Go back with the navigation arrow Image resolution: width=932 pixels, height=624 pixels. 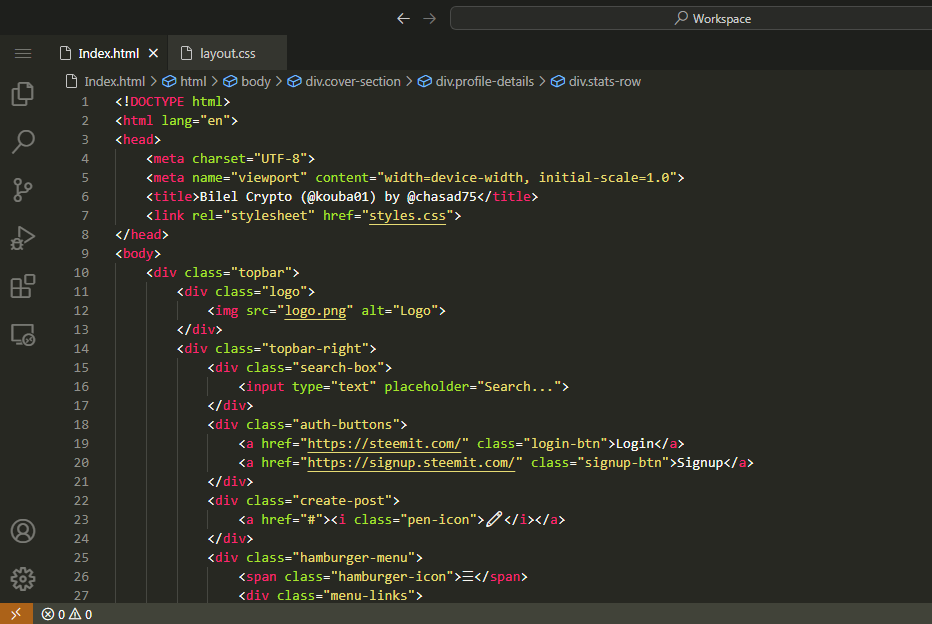point(404,18)
